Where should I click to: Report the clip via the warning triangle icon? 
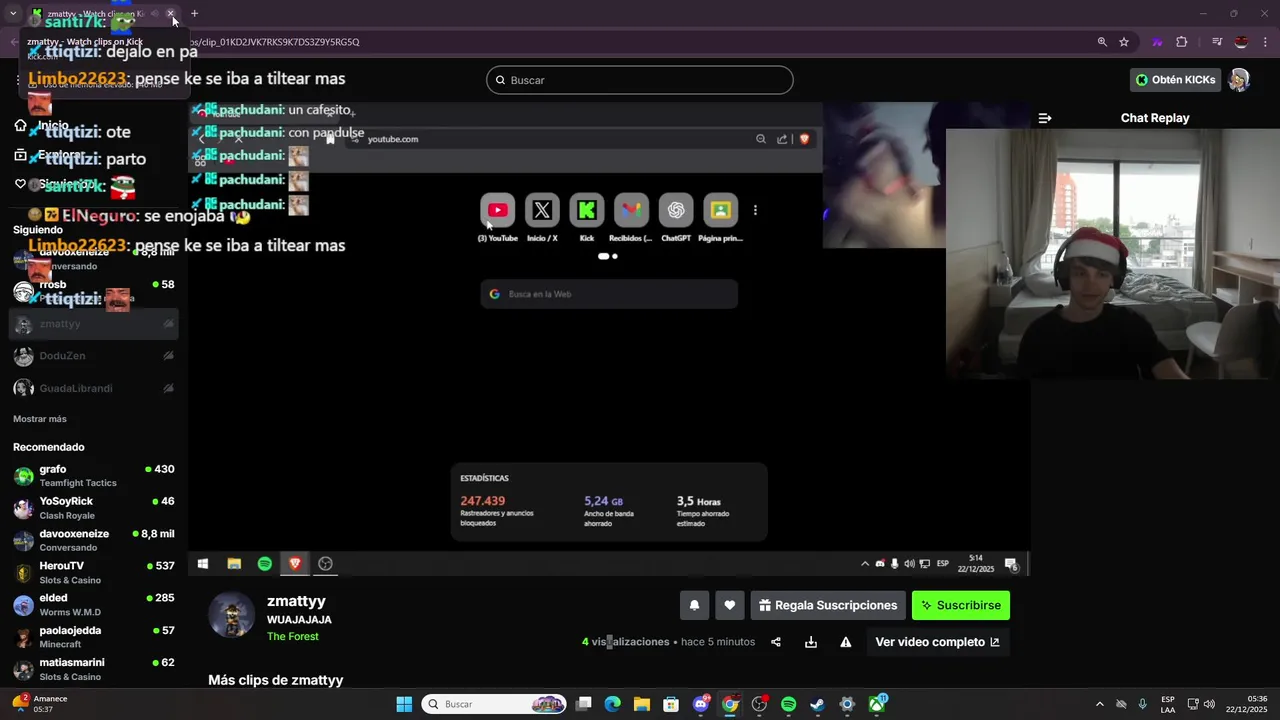click(846, 642)
